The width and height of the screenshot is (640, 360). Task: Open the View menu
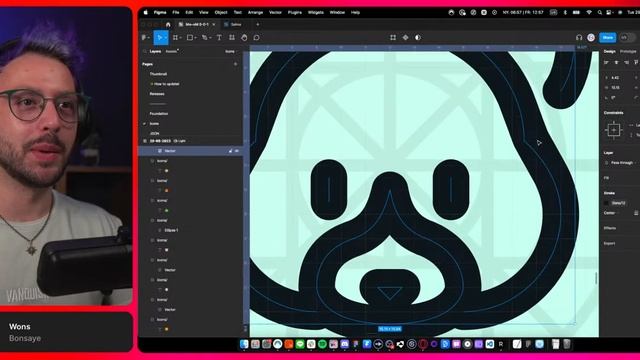204,13
